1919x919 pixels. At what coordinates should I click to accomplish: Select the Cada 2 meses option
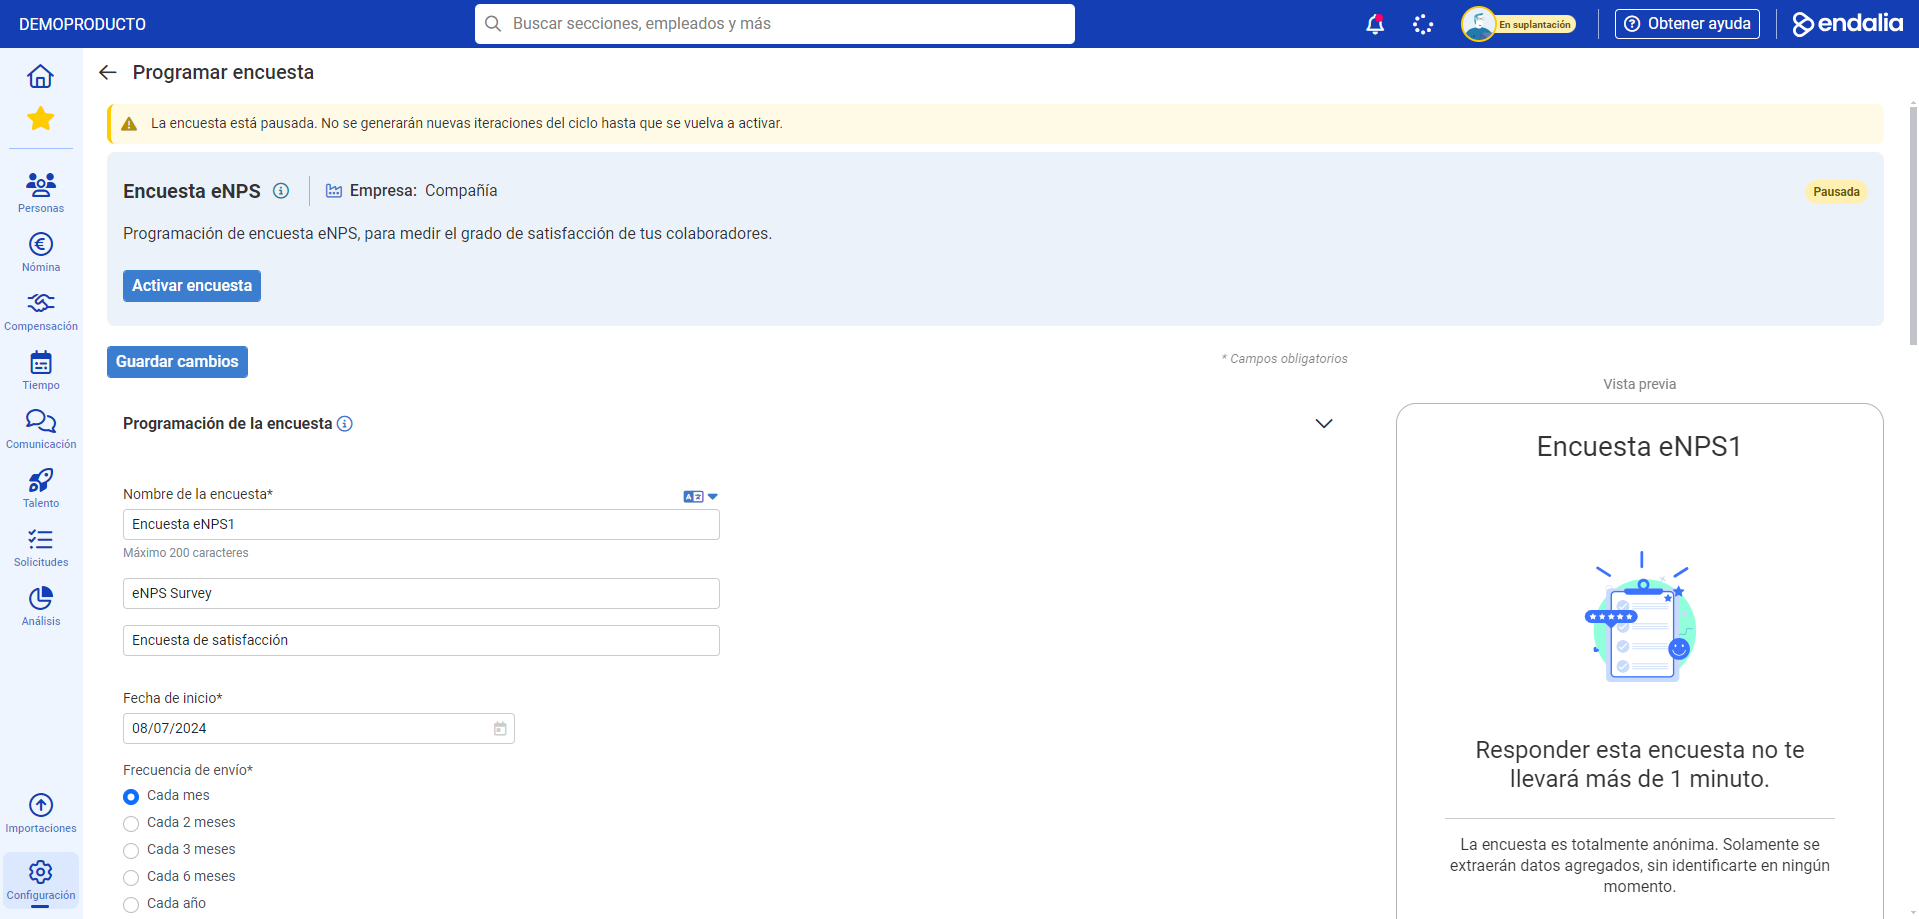[131, 824]
